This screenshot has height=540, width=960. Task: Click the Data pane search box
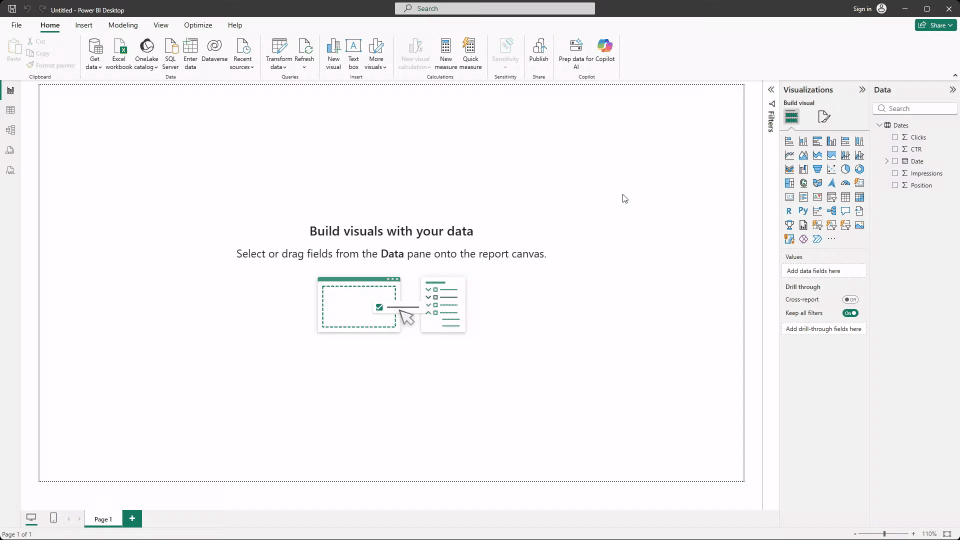point(916,108)
